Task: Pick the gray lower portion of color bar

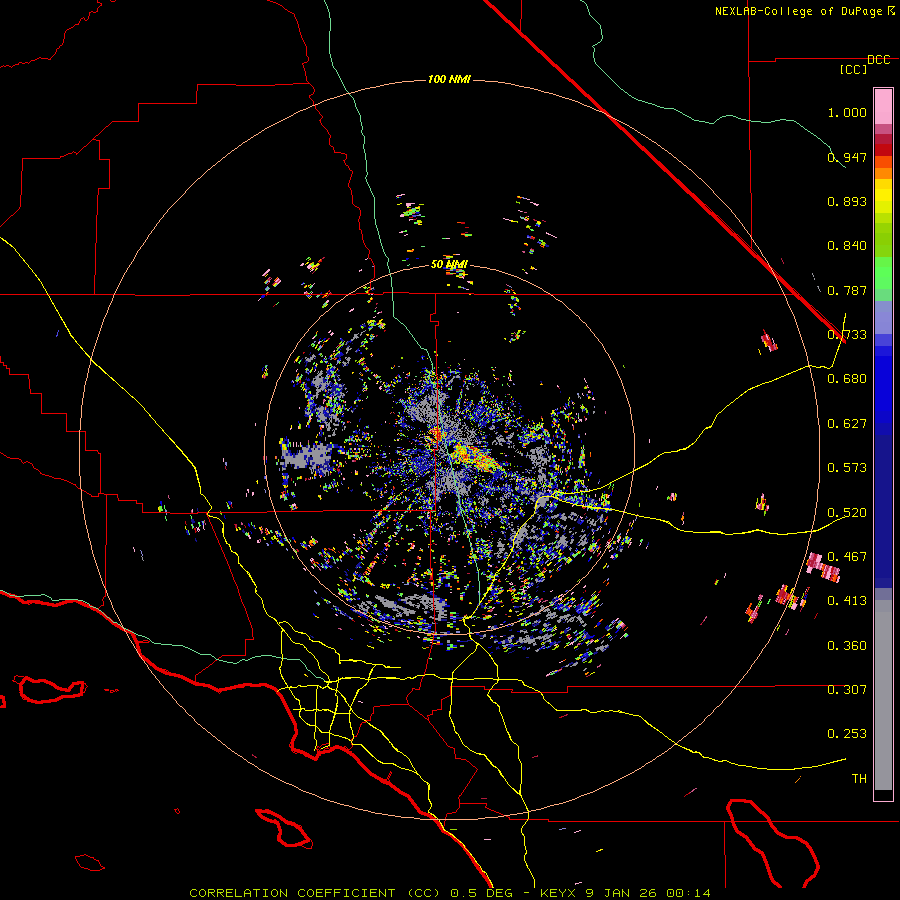Action: click(883, 695)
